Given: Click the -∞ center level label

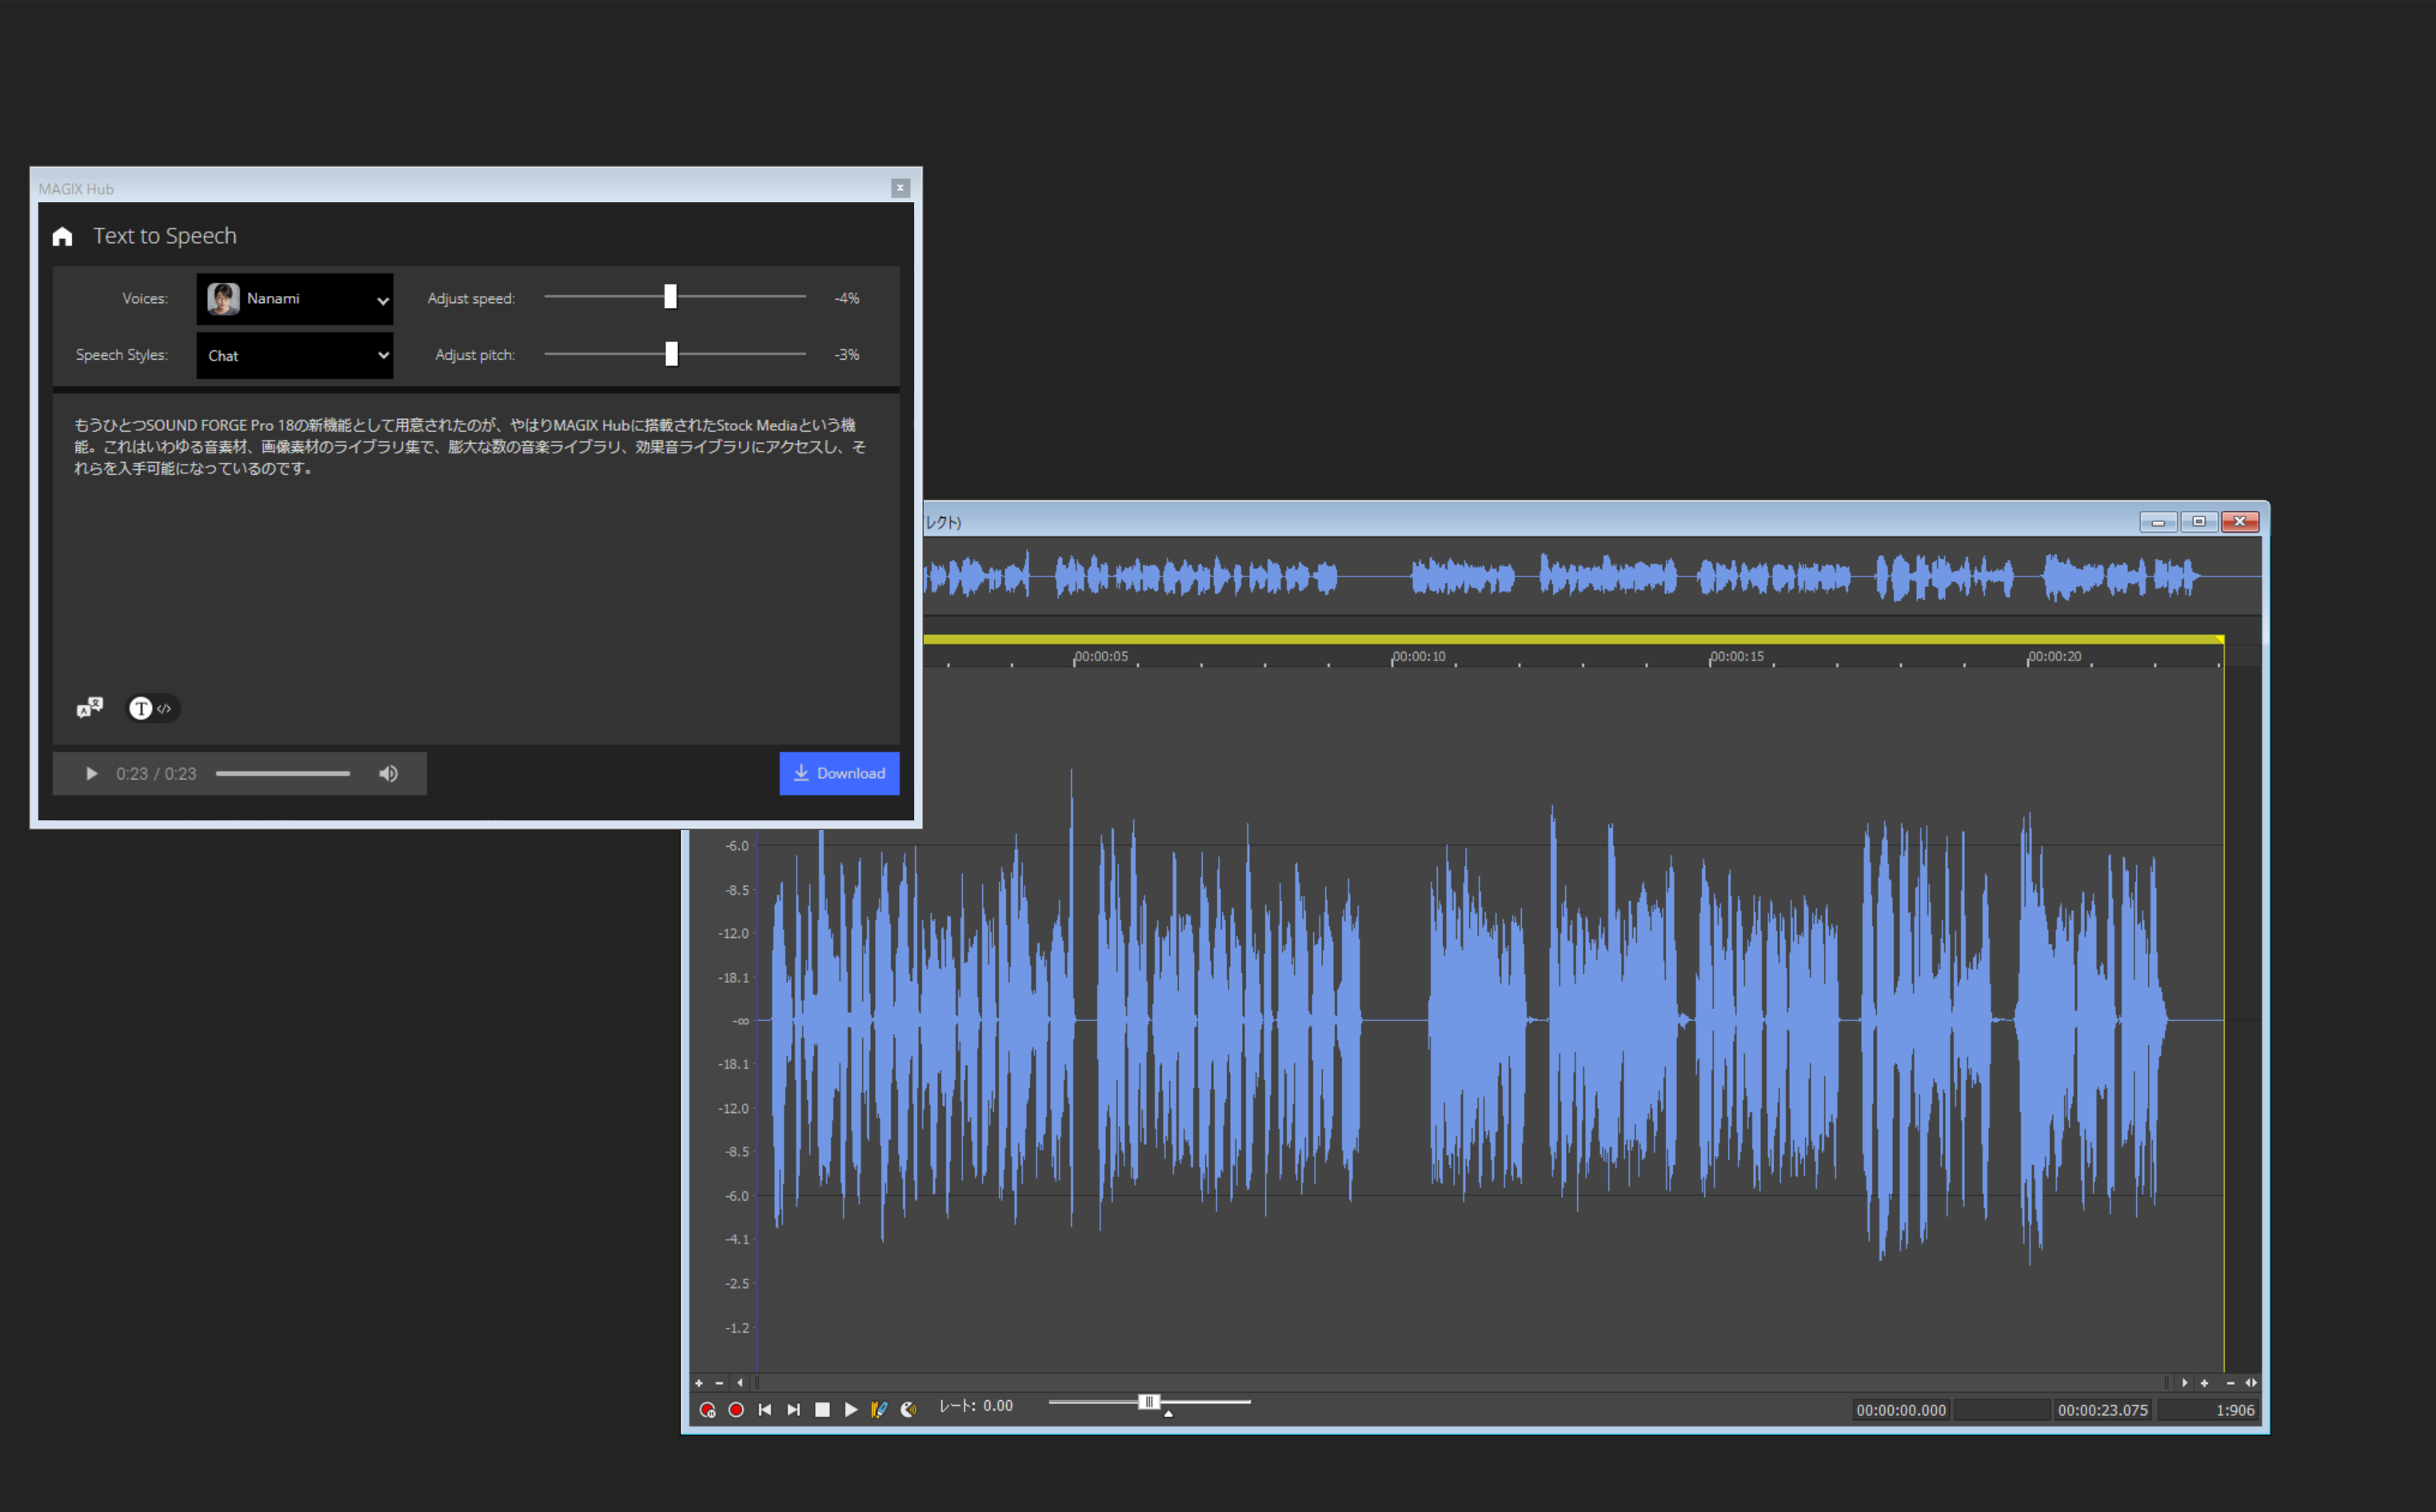Looking at the screenshot, I should pyautogui.click(x=740, y=1021).
